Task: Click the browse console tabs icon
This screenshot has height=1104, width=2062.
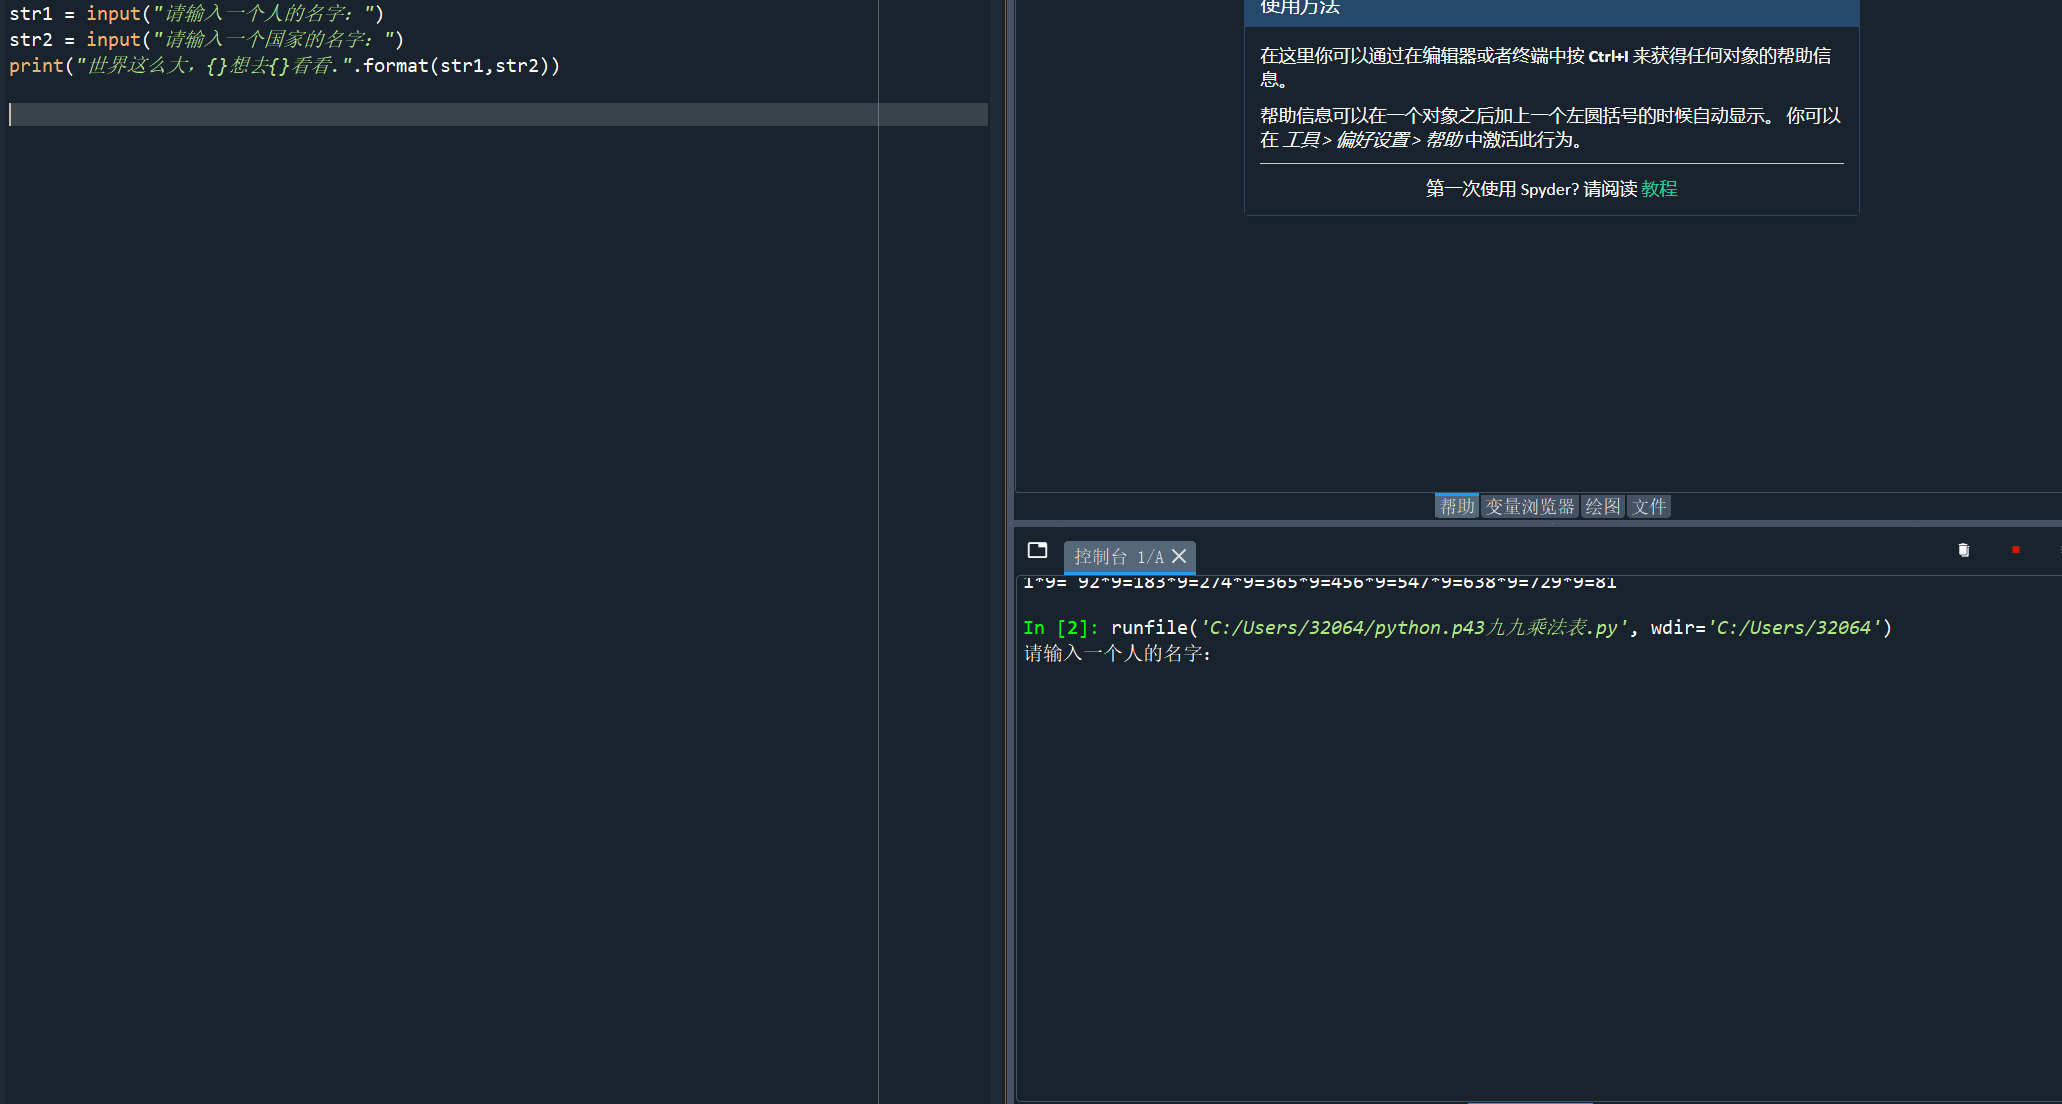Action: [x=1037, y=550]
